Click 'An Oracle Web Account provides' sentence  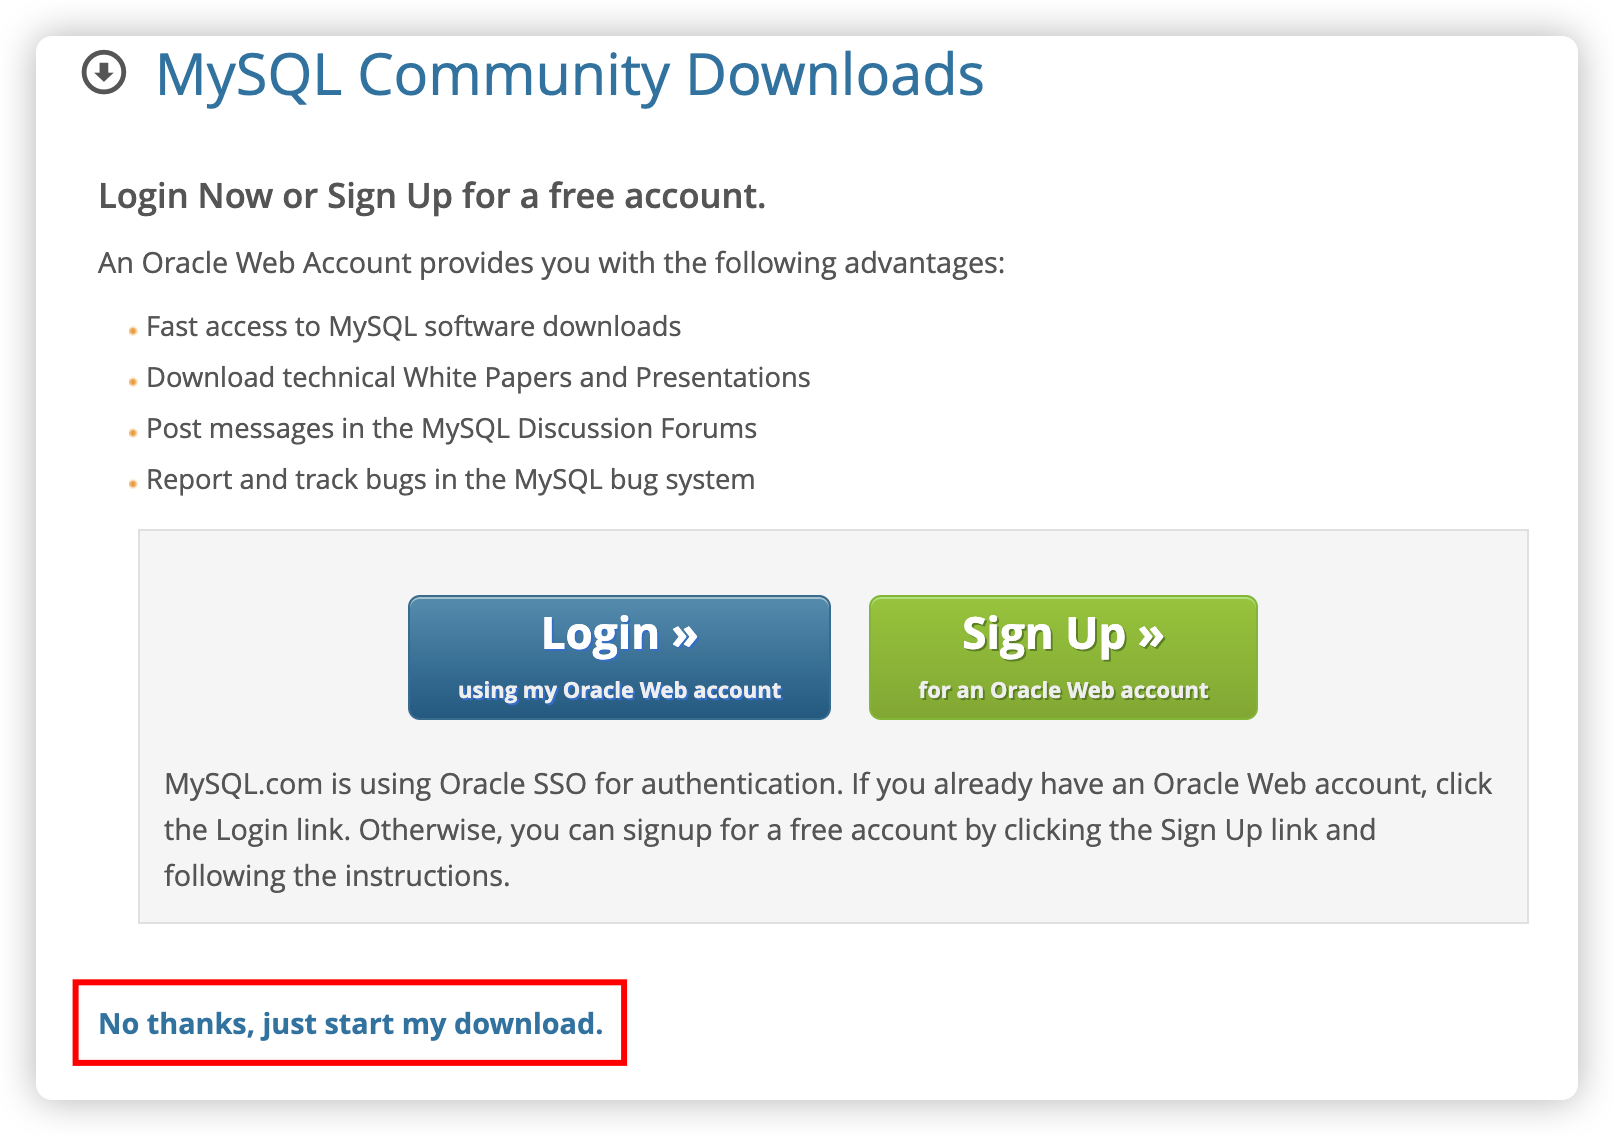(551, 263)
